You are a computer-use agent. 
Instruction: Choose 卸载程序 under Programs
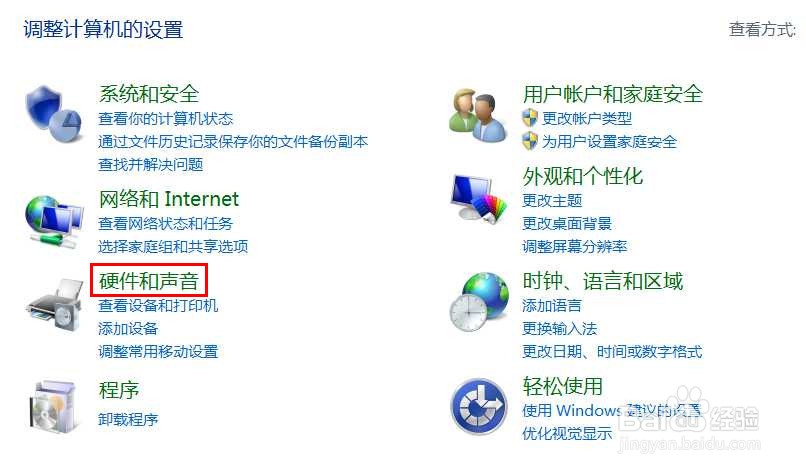(128, 420)
